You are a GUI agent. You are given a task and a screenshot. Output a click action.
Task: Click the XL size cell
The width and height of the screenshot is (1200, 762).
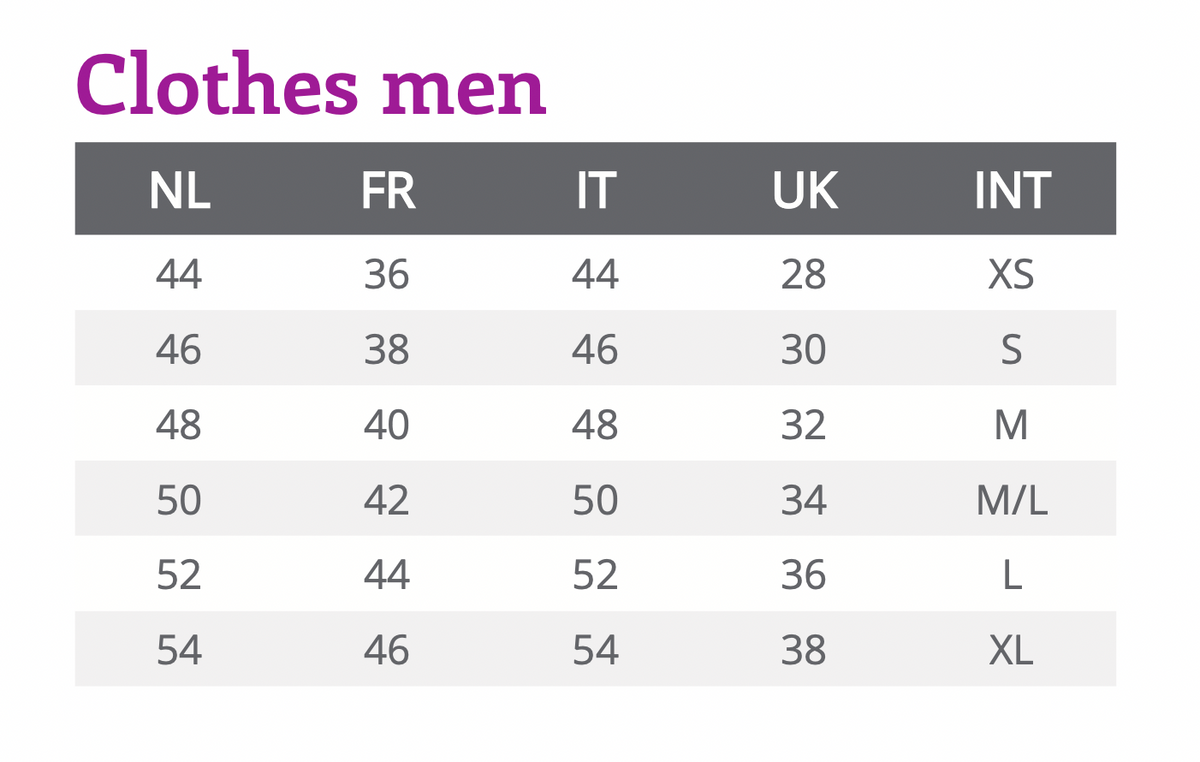click(1011, 650)
